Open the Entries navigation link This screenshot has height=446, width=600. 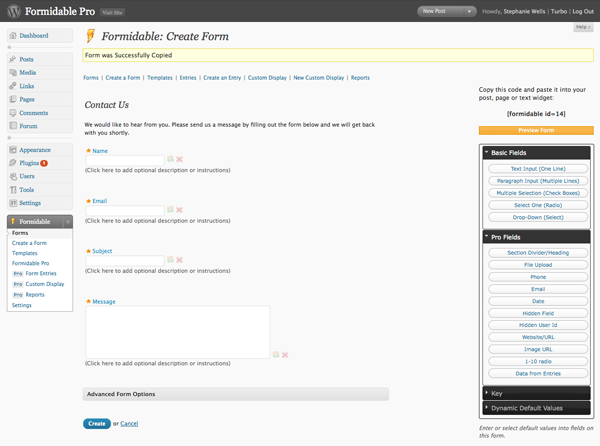(188, 78)
